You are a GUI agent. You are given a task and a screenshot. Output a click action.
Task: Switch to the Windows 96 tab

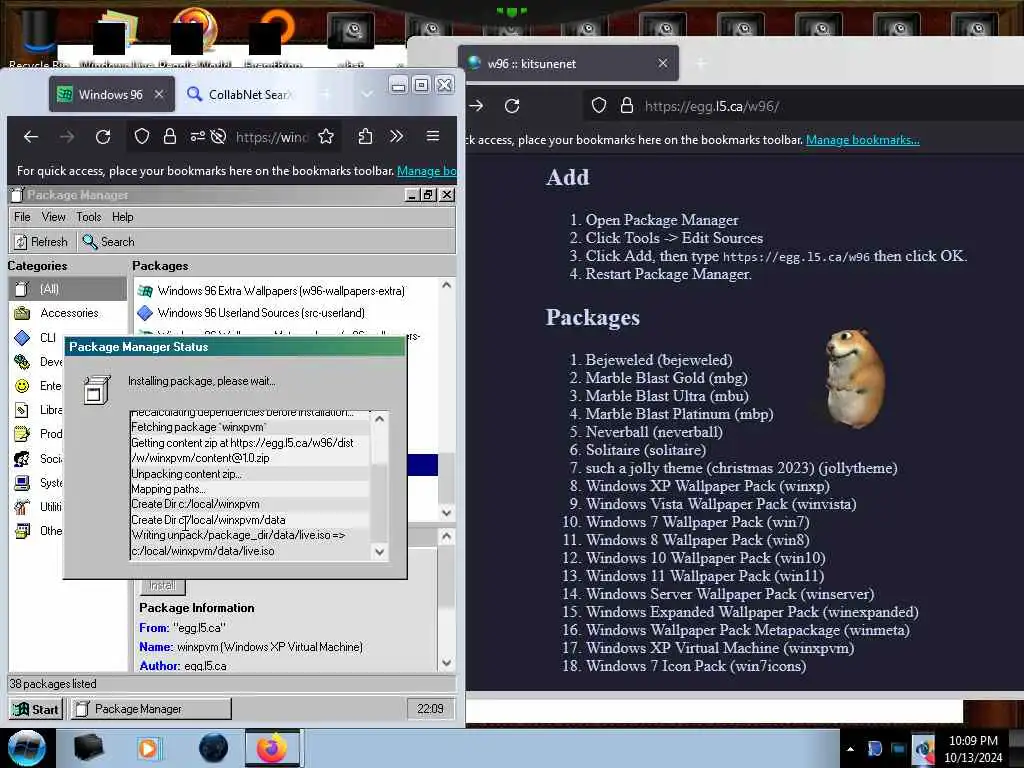pos(112,95)
